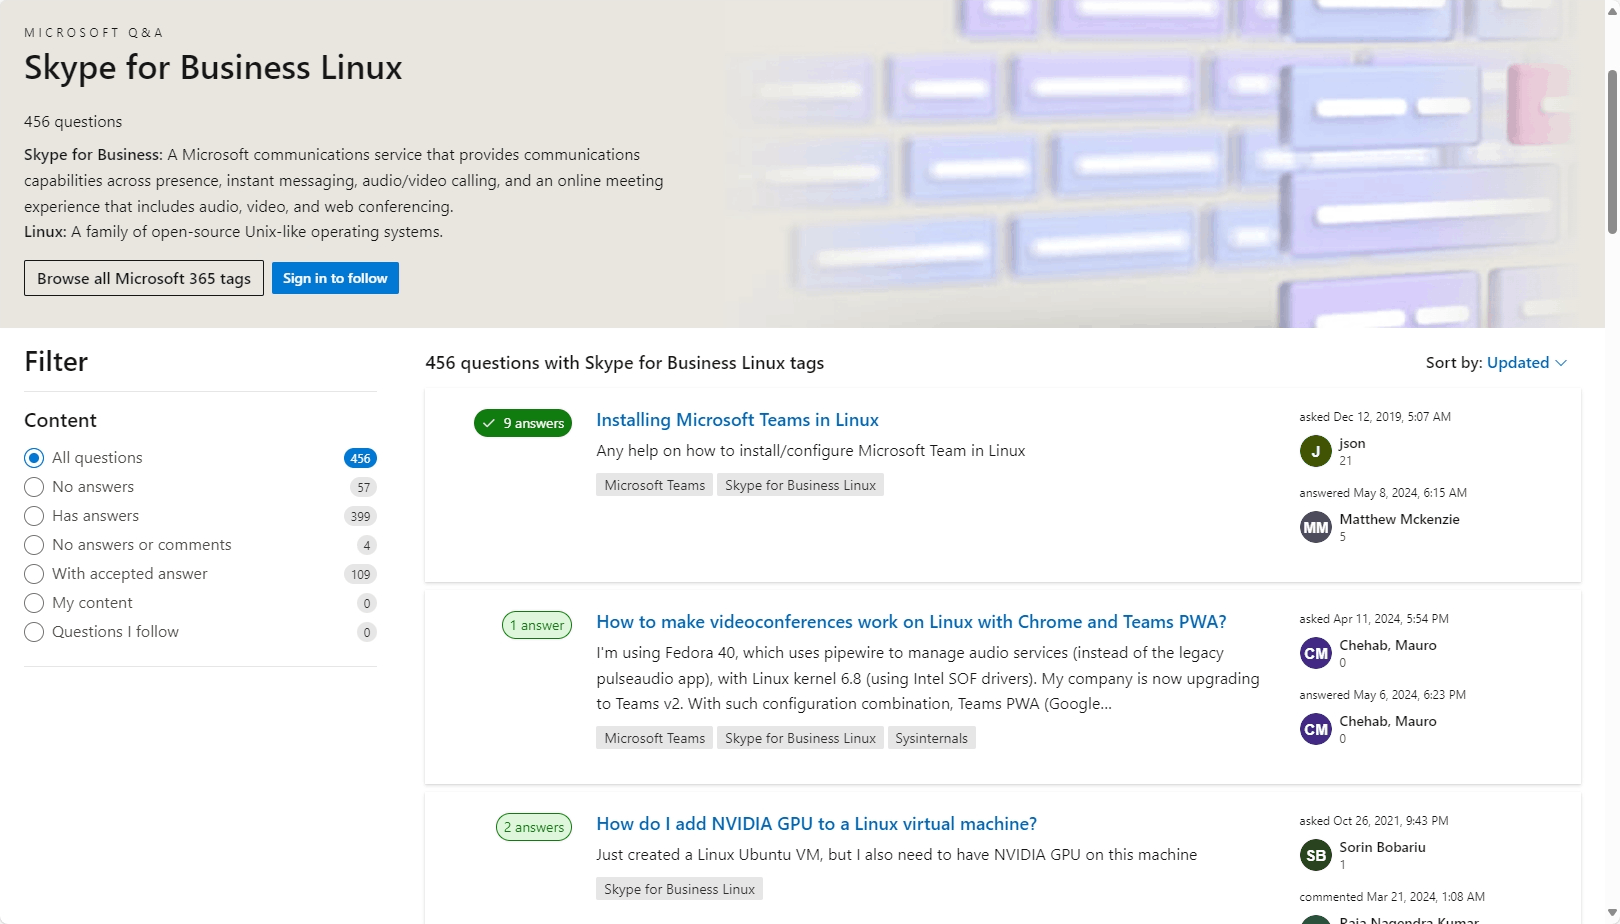The height and width of the screenshot is (924, 1620).
Task: Click the MICROSOFT Q&A header link
Action: coord(94,31)
